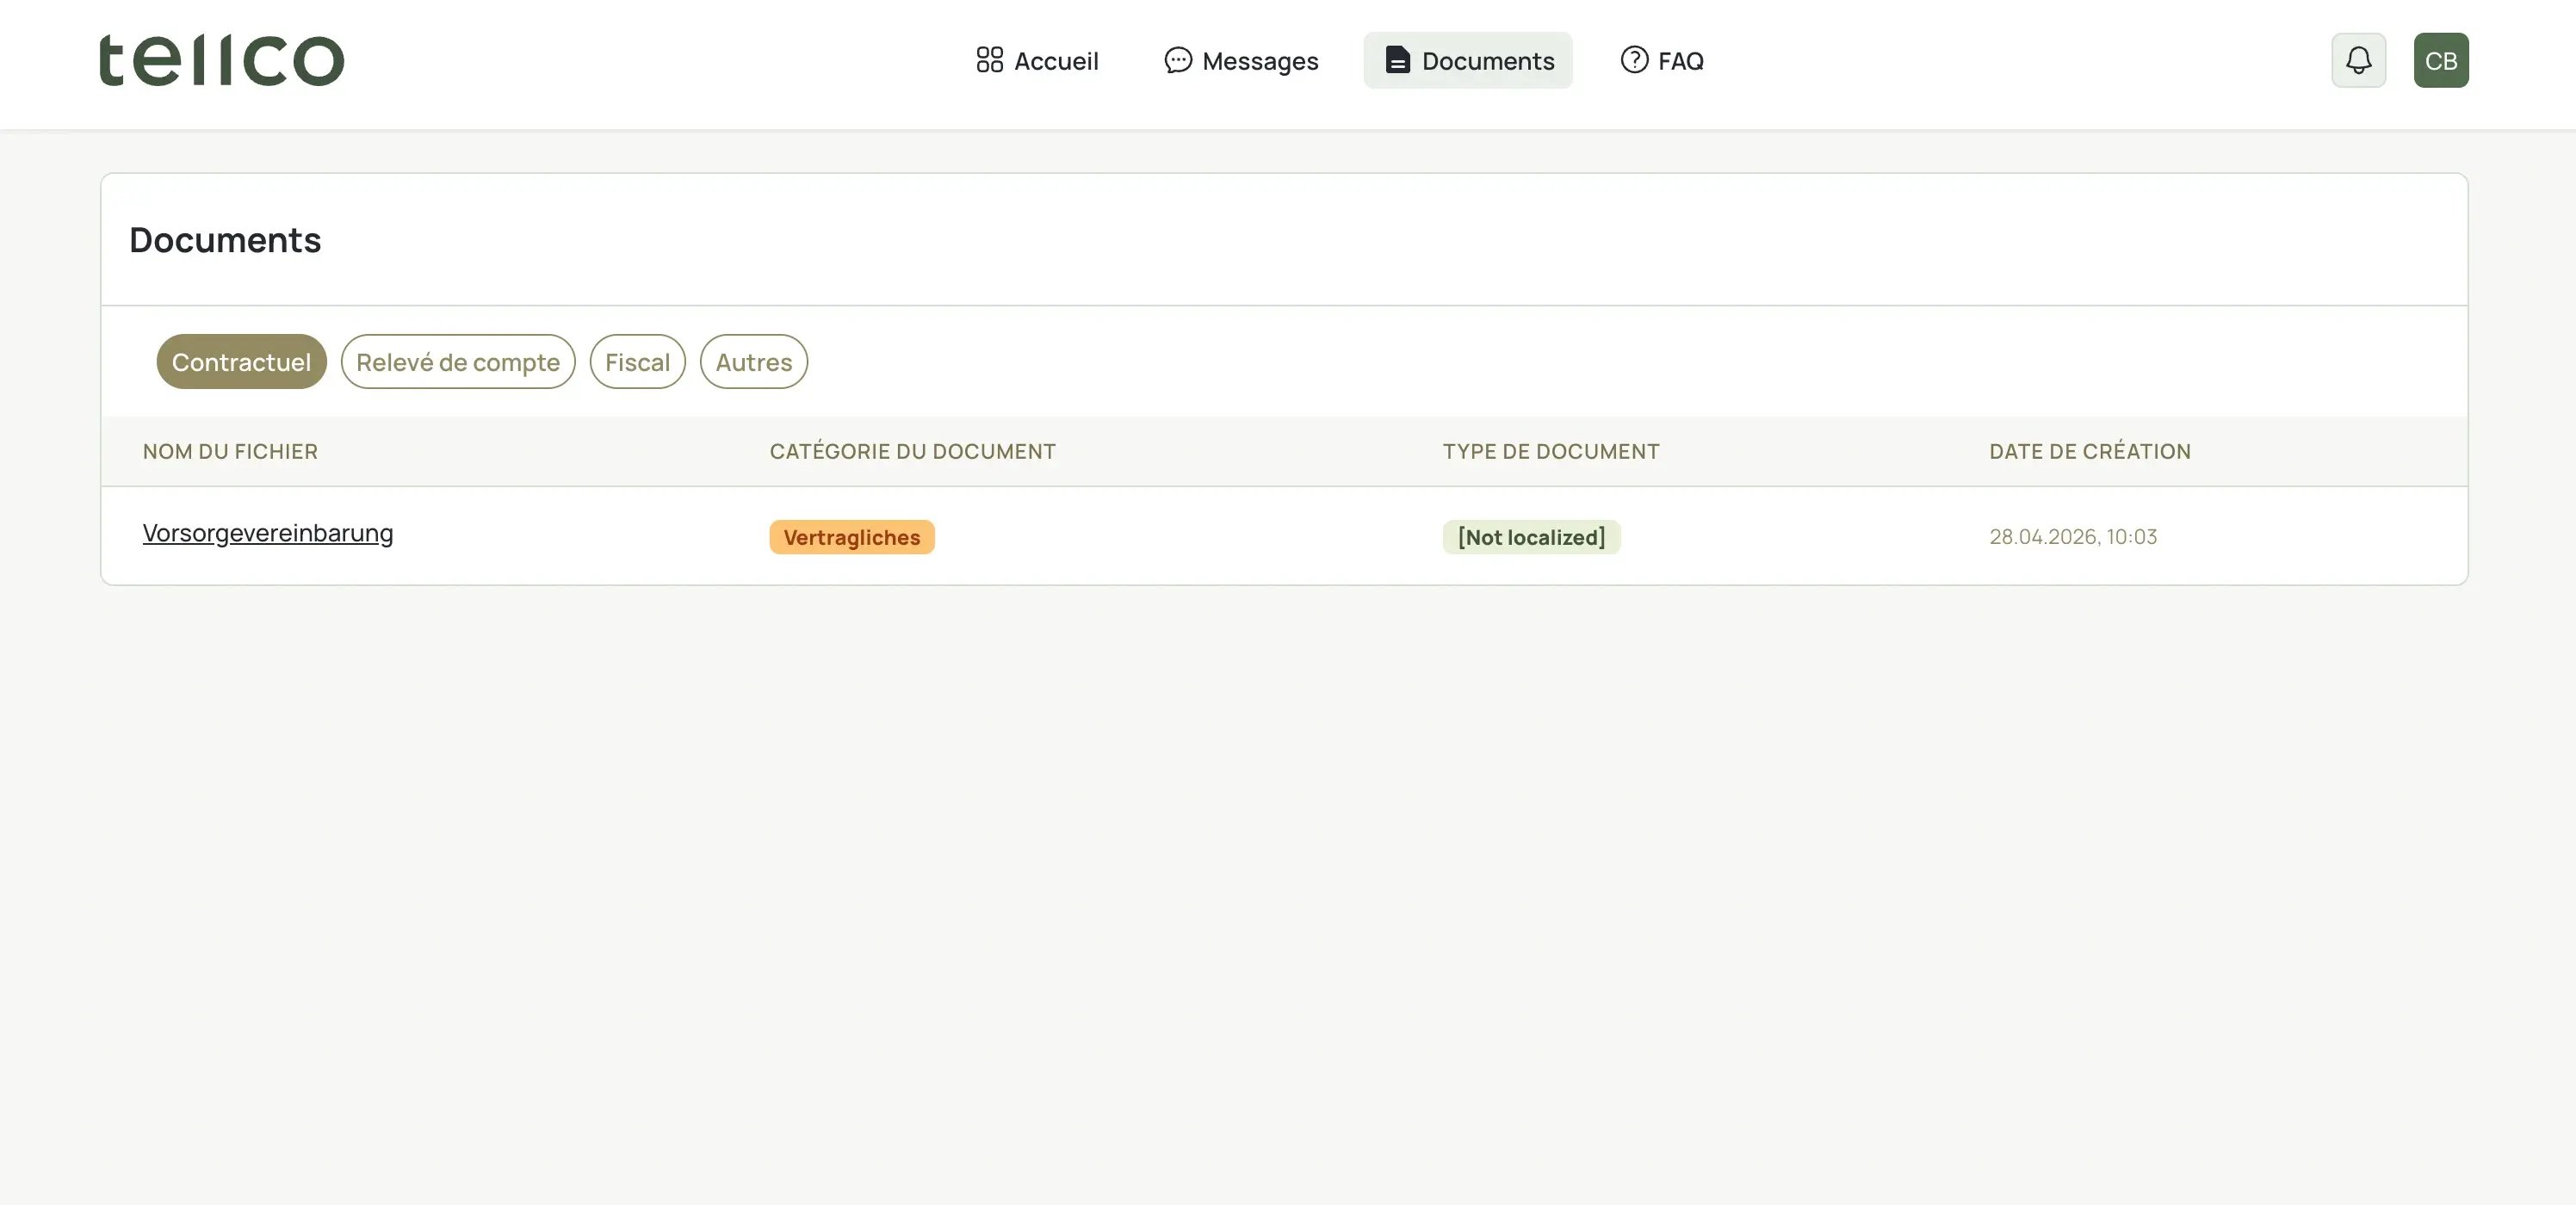Open the Vorsorgevereinbarung document link

click(x=268, y=533)
